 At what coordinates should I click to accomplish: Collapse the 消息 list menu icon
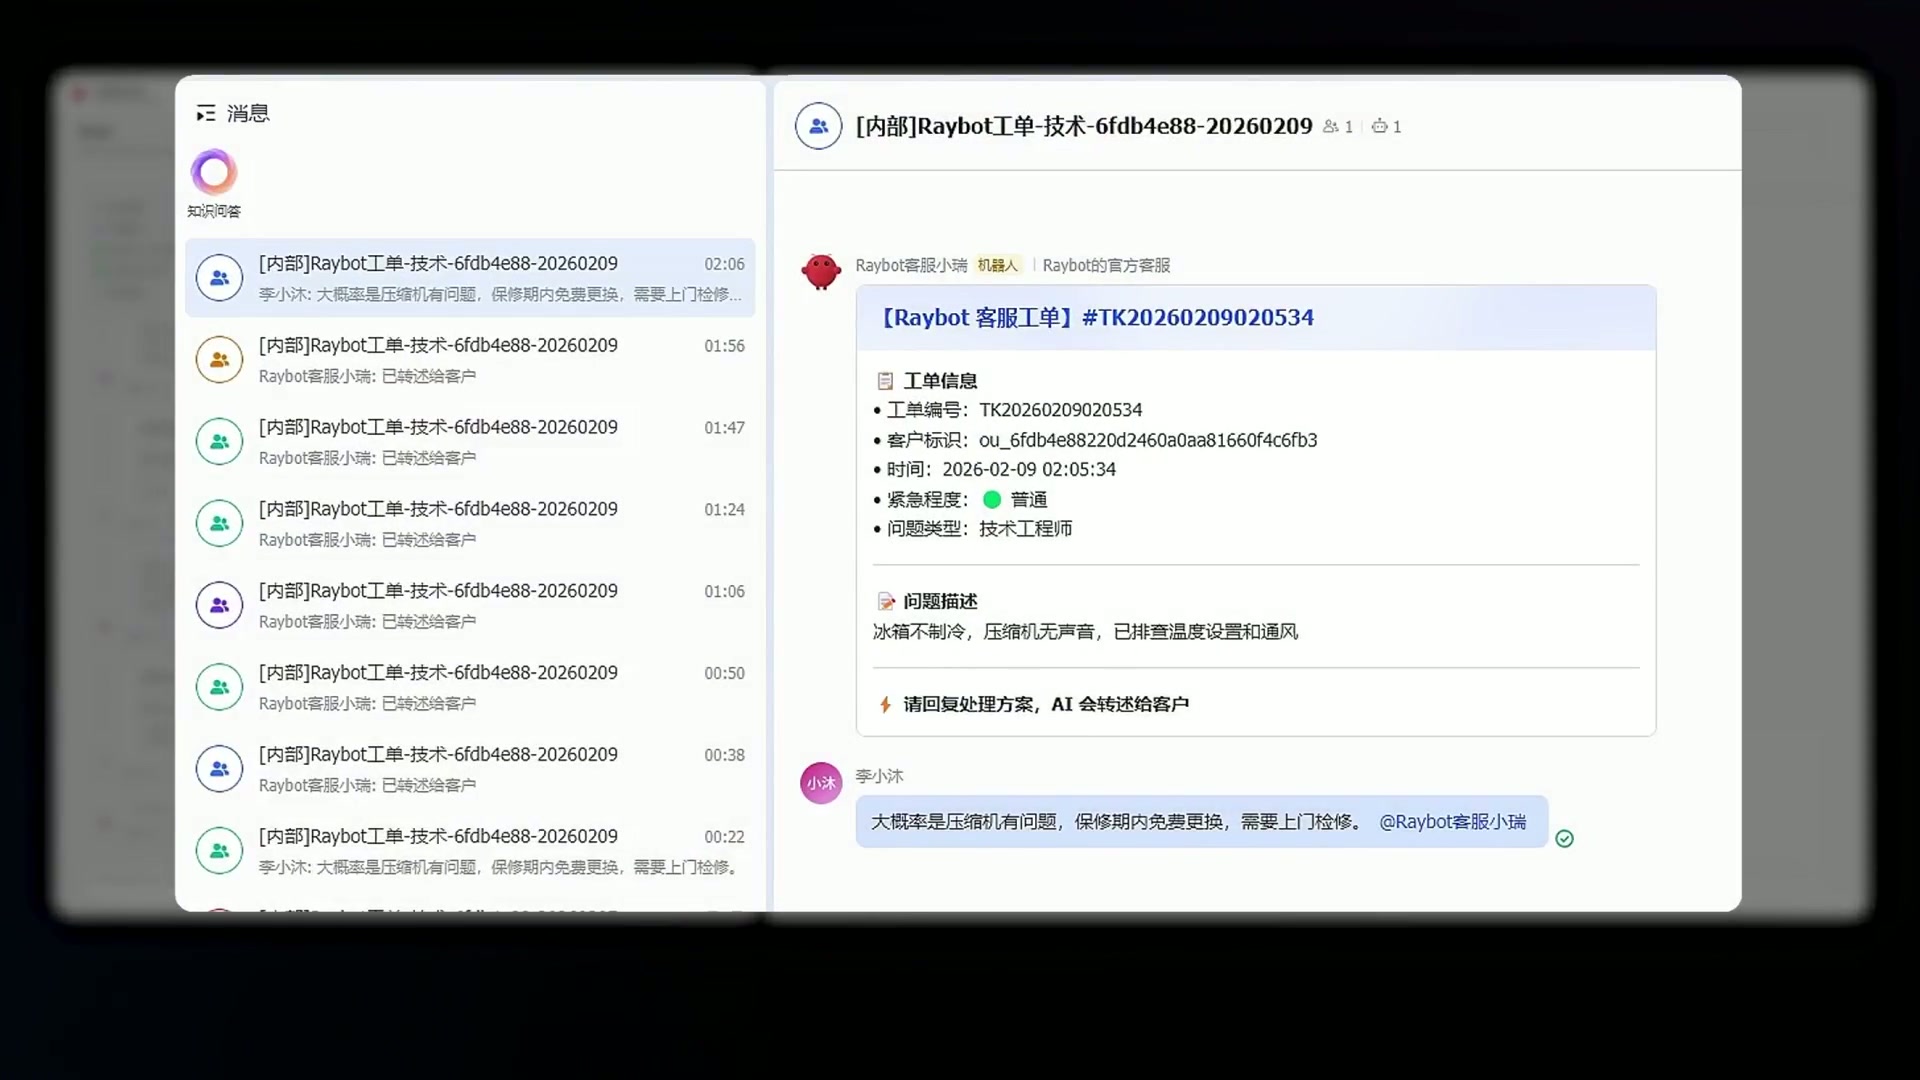[x=206, y=113]
